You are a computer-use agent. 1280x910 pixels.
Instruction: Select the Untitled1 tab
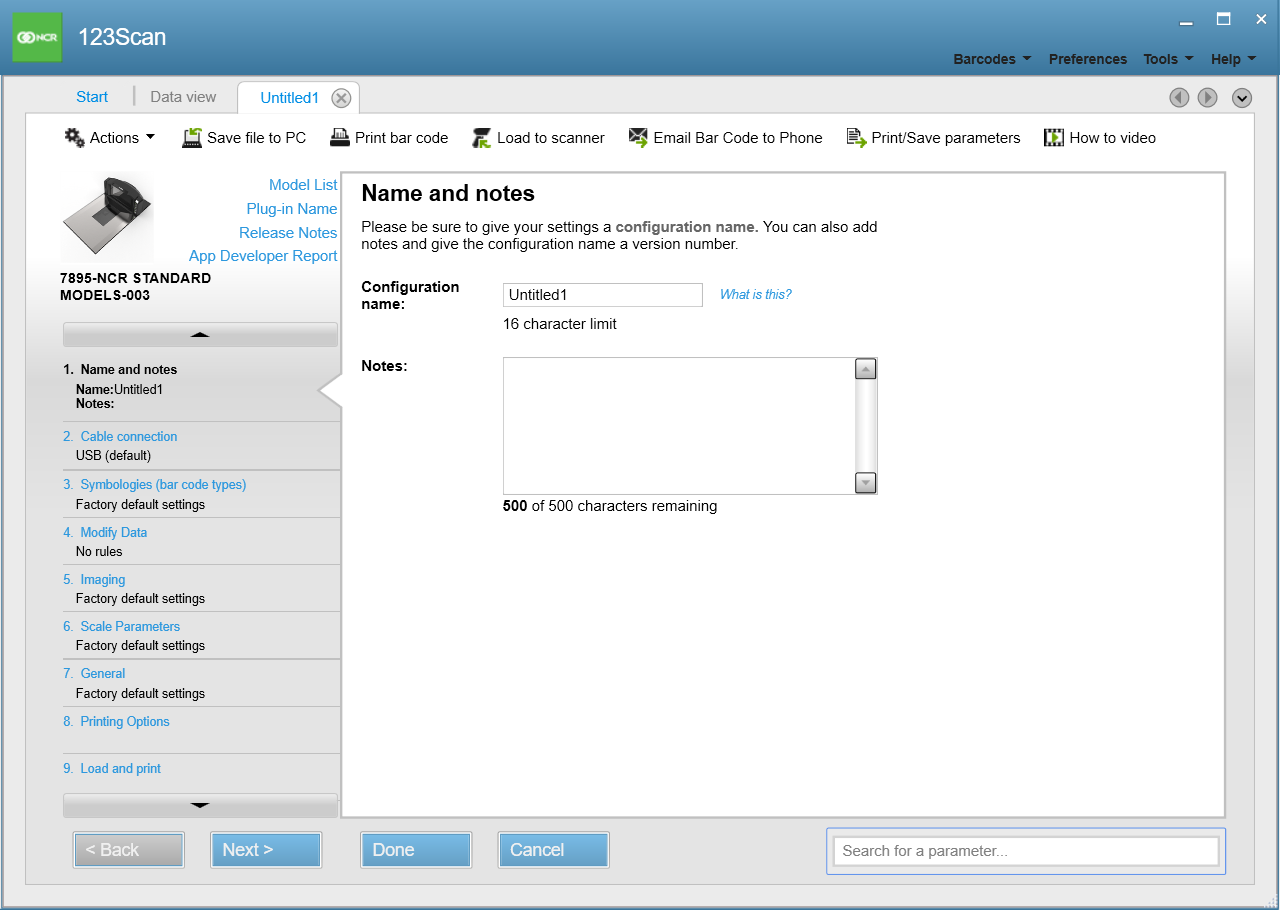pos(289,98)
